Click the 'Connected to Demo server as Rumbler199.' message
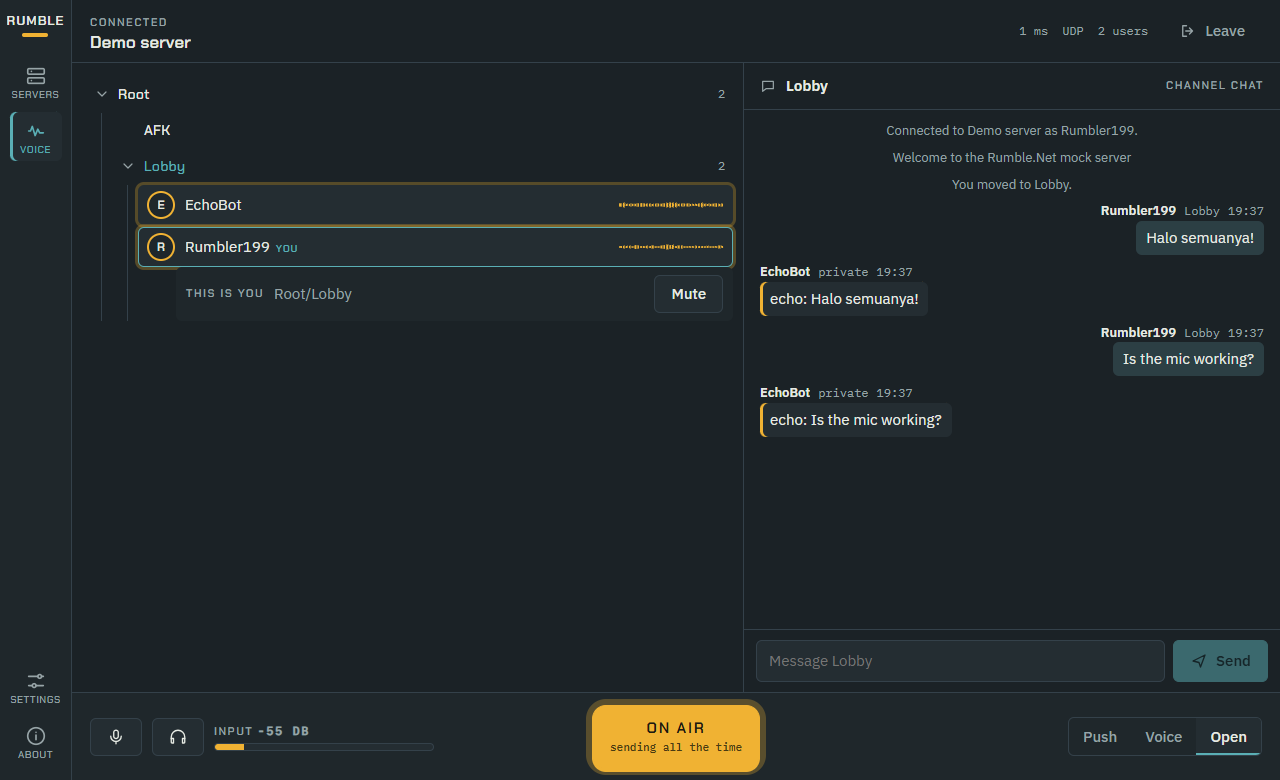The height and width of the screenshot is (780, 1280). coord(1012,131)
